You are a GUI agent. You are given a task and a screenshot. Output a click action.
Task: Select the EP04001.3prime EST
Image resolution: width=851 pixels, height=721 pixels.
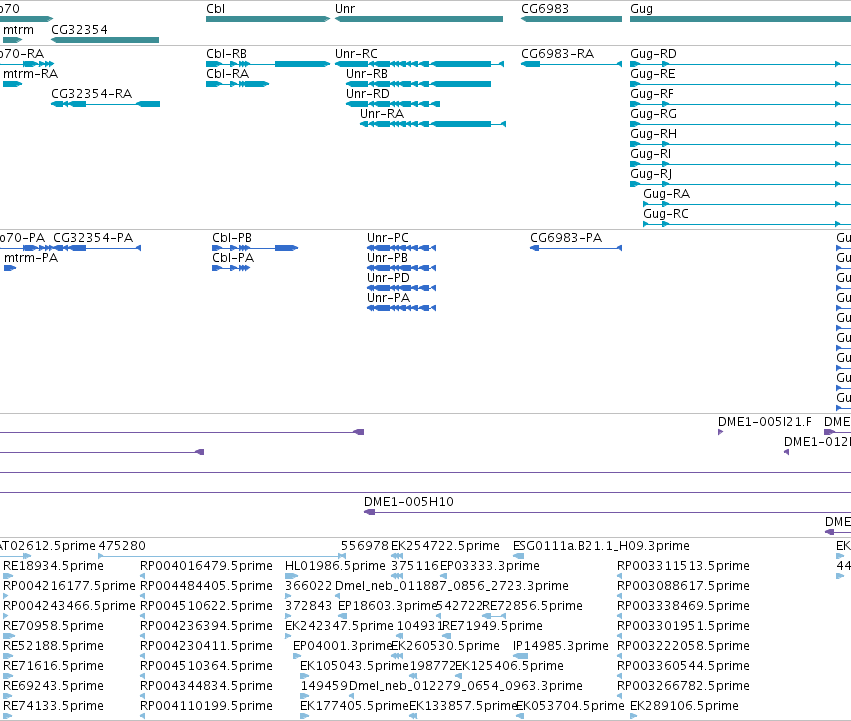coord(297,656)
